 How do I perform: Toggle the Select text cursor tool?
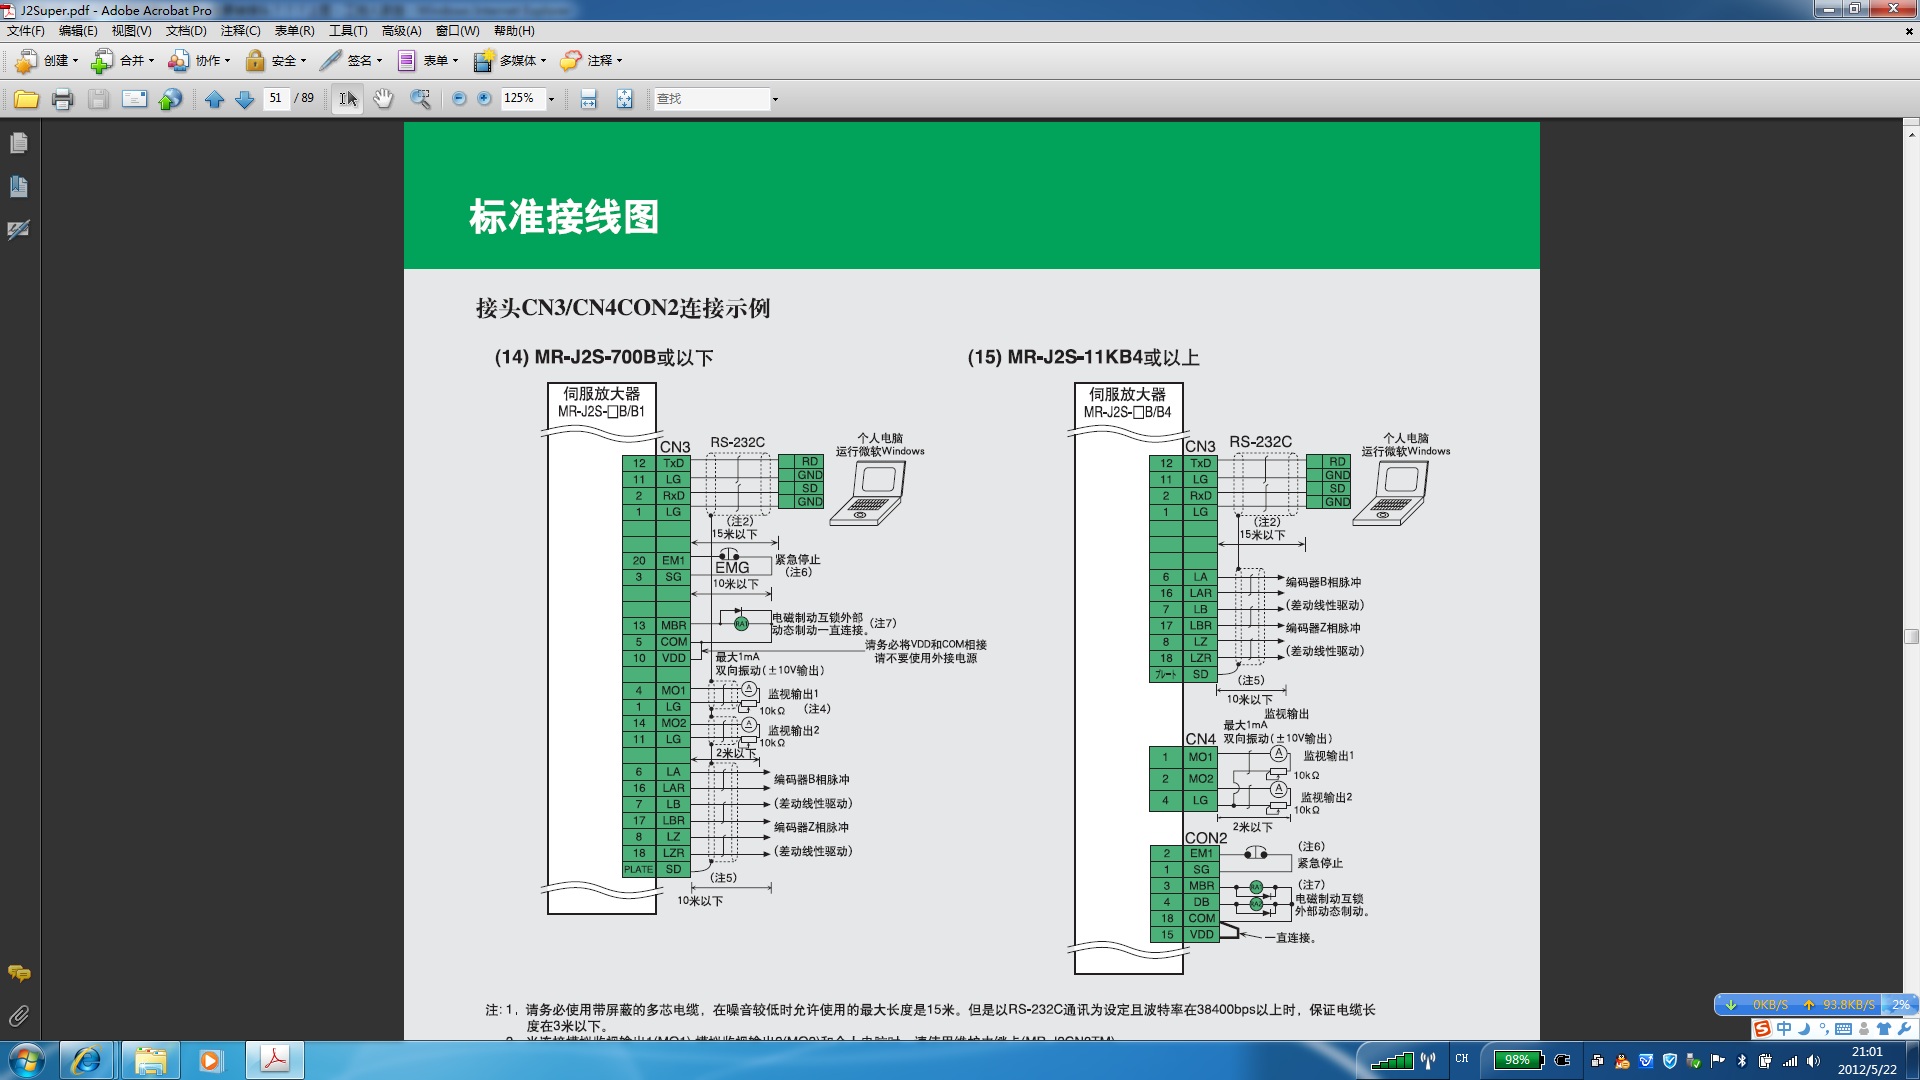347,99
